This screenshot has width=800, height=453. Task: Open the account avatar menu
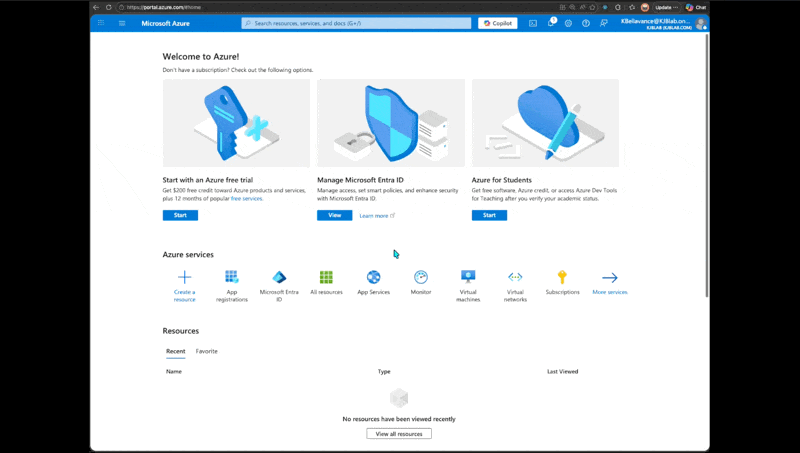coord(701,23)
